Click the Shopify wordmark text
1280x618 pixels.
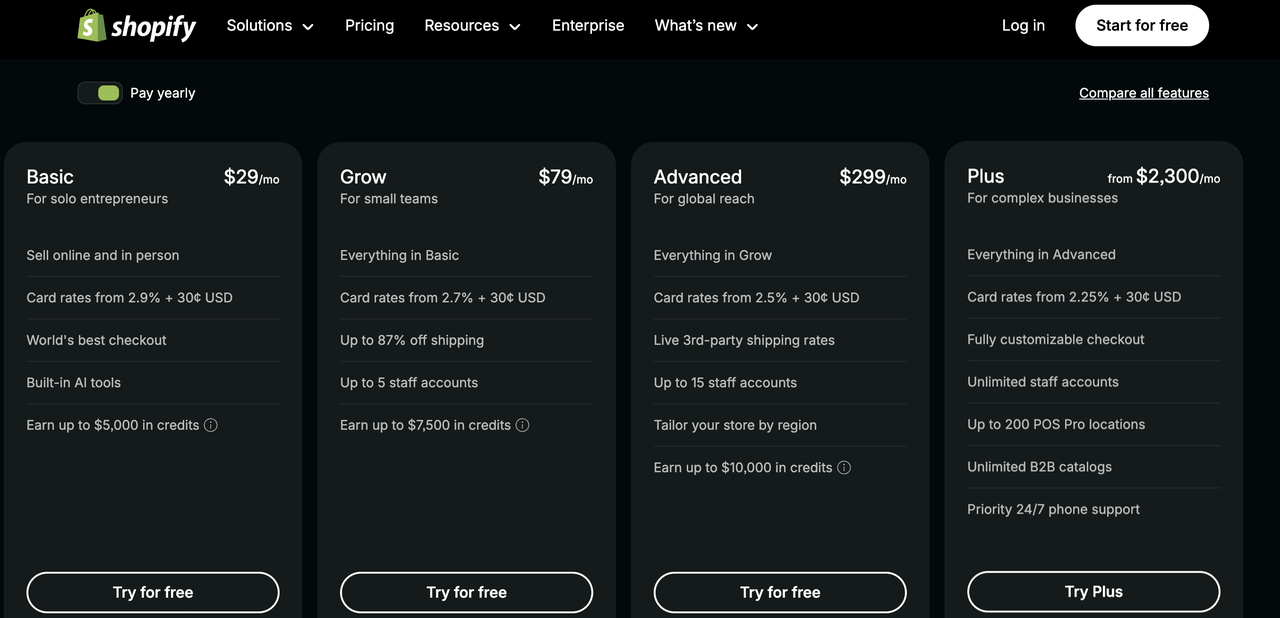tap(153, 27)
